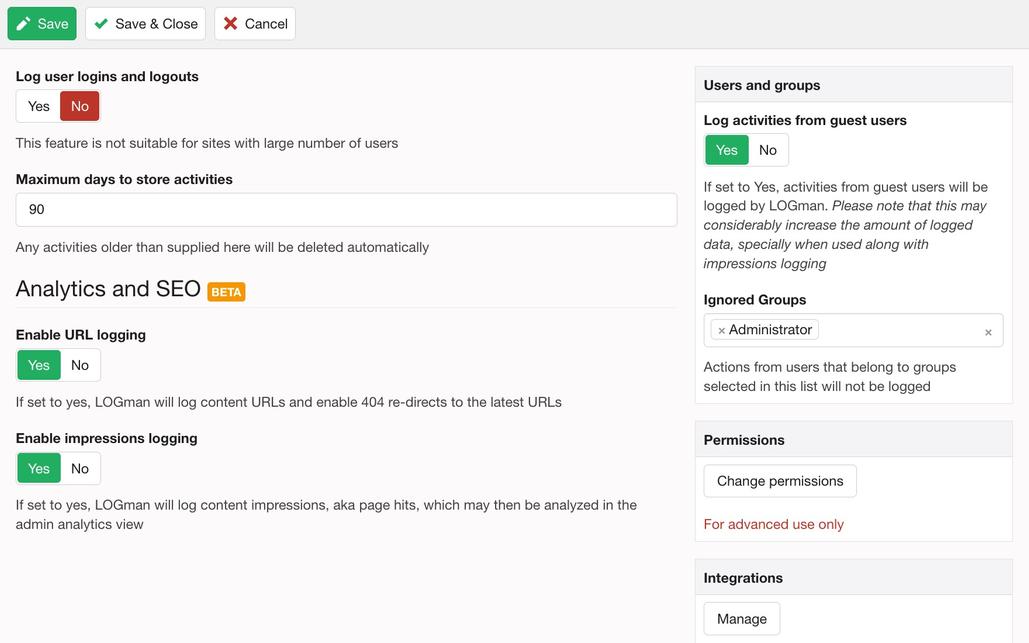Viewport: 1029px width, 643px height.
Task: Choose Yes for Enable impressions logging
Action: 39,468
